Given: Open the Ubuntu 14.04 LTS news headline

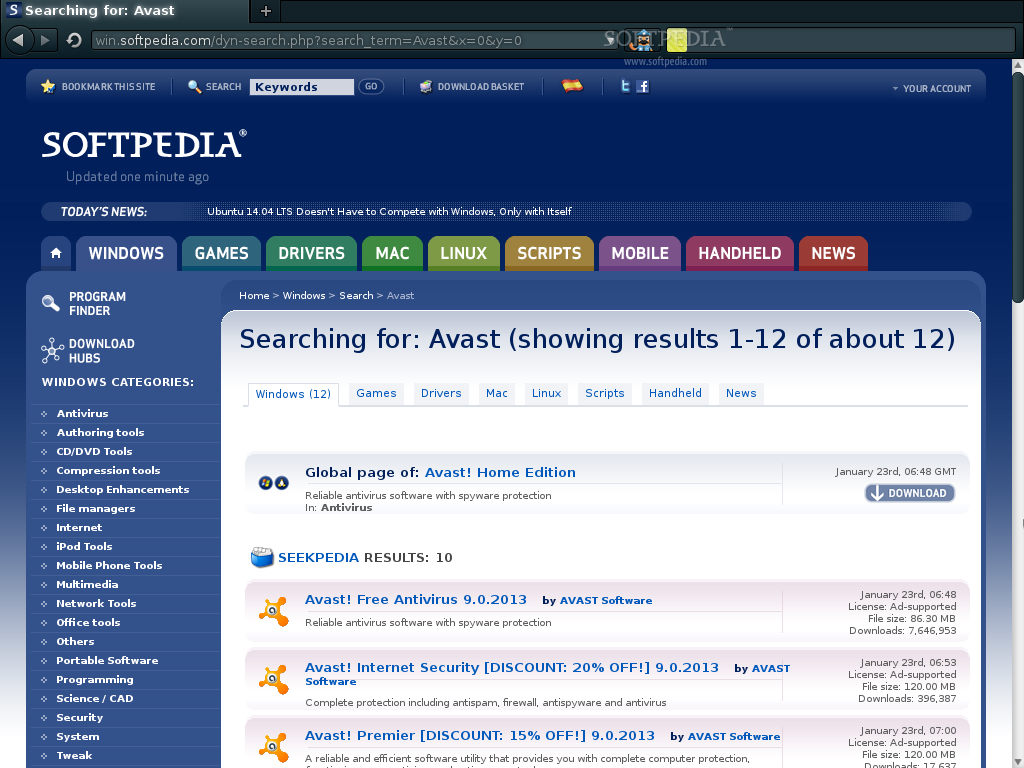Looking at the screenshot, I should (x=389, y=212).
